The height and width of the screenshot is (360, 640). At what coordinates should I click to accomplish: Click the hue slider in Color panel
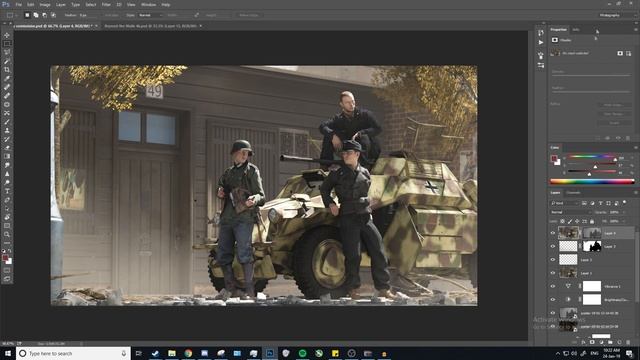592,157
